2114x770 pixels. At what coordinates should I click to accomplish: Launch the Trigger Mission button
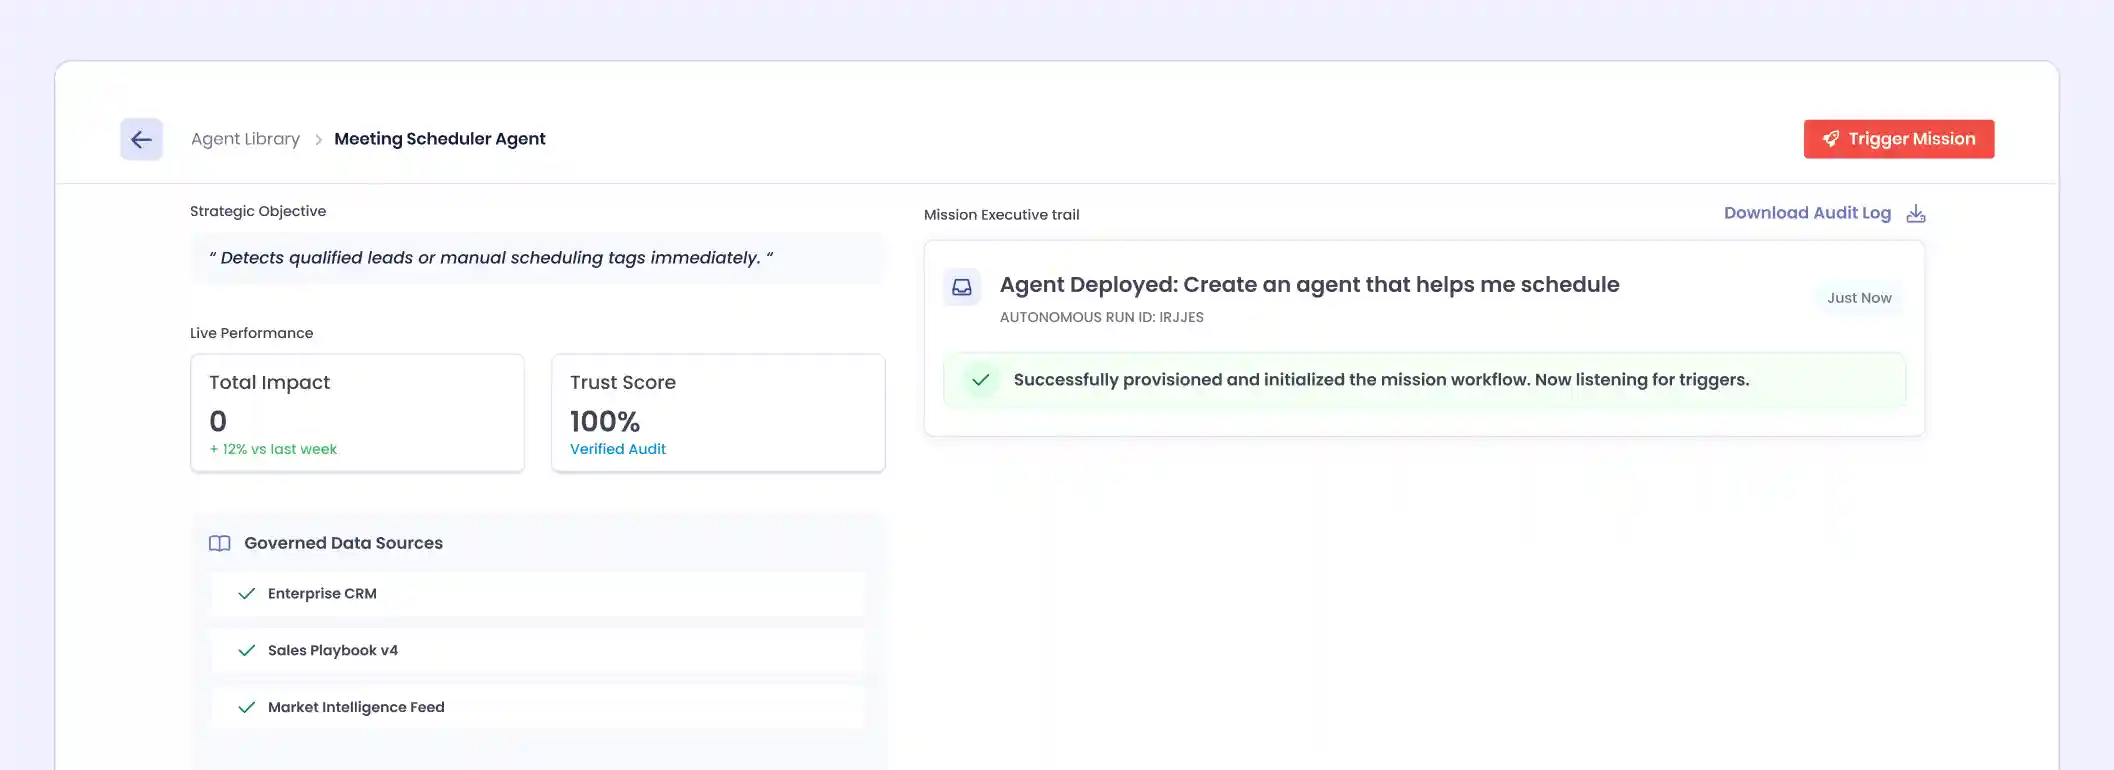pyautogui.click(x=1899, y=139)
